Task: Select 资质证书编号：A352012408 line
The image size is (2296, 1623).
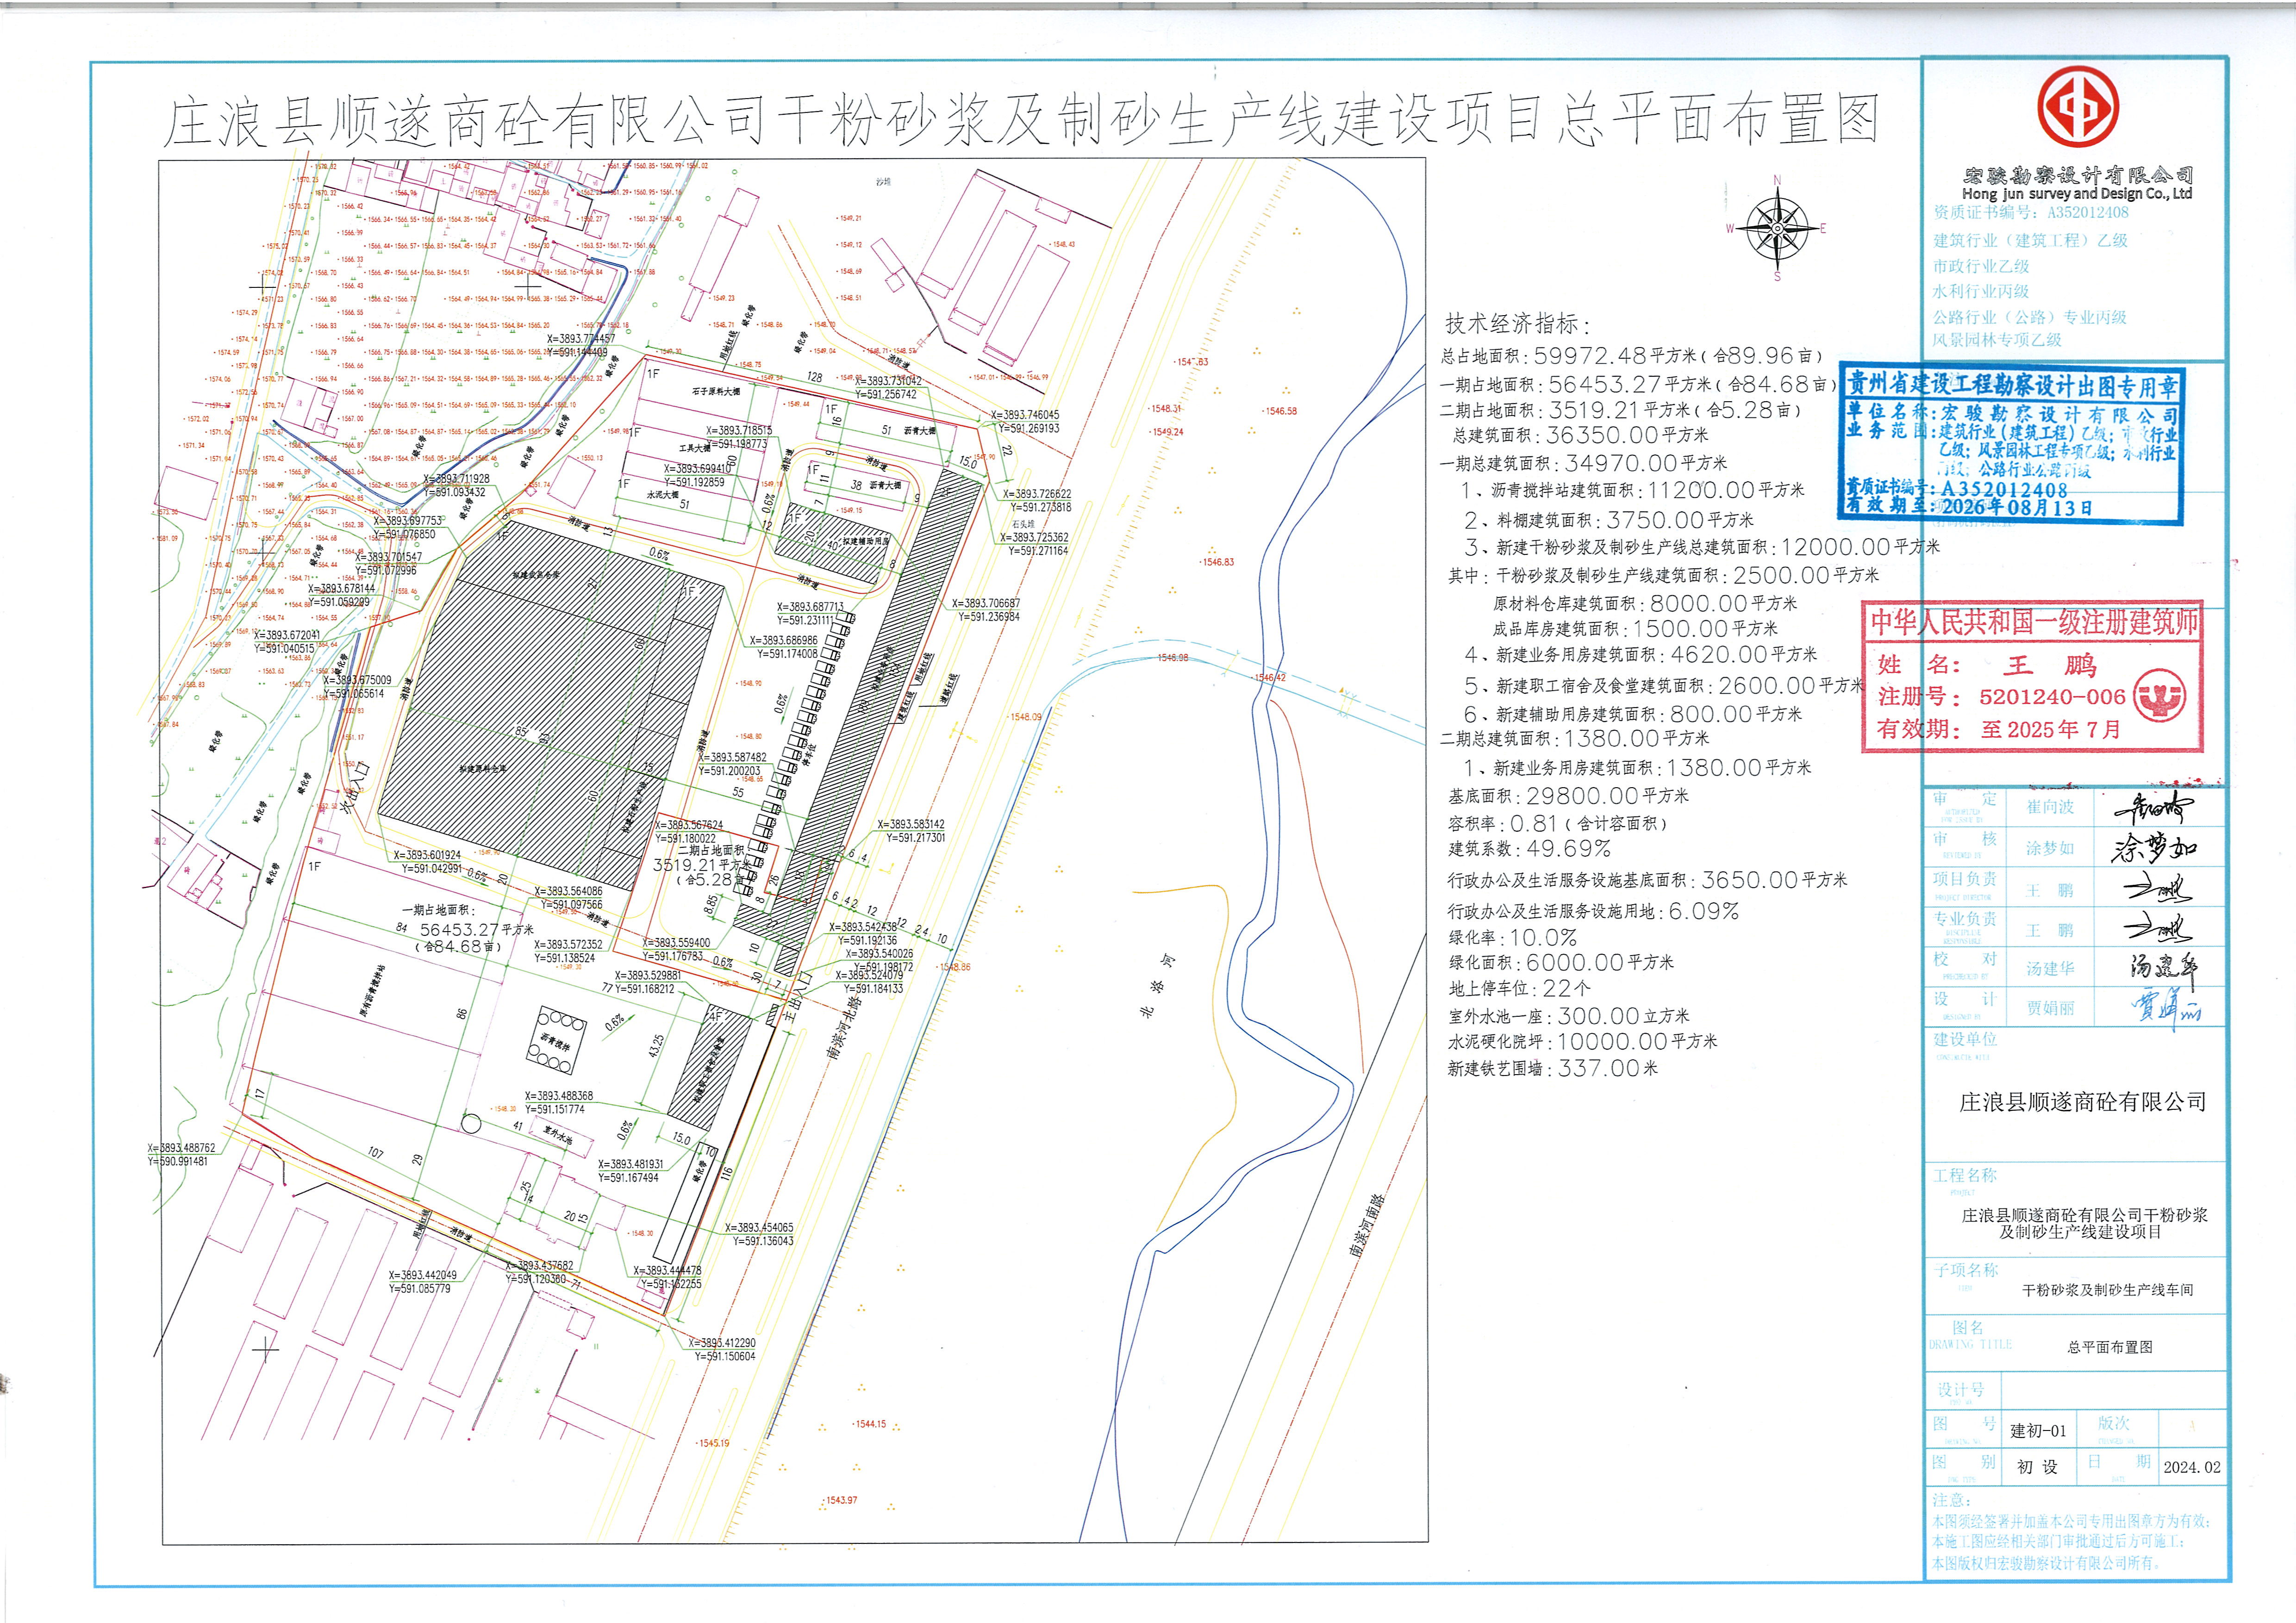Action: click(2031, 213)
